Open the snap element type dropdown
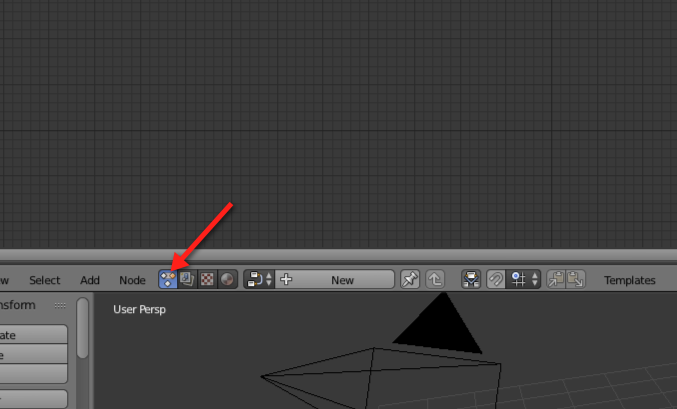Screen dimensions: 677x409 pos(523,279)
